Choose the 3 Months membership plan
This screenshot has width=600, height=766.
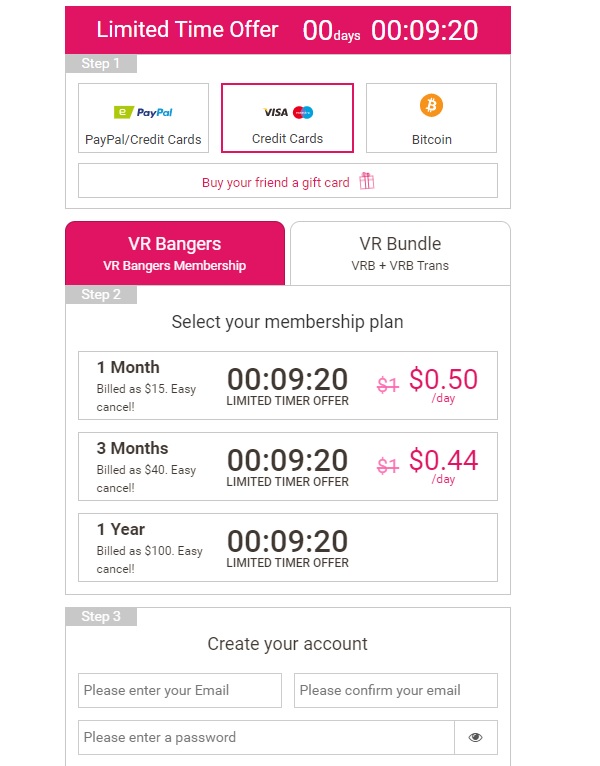pos(288,466)
